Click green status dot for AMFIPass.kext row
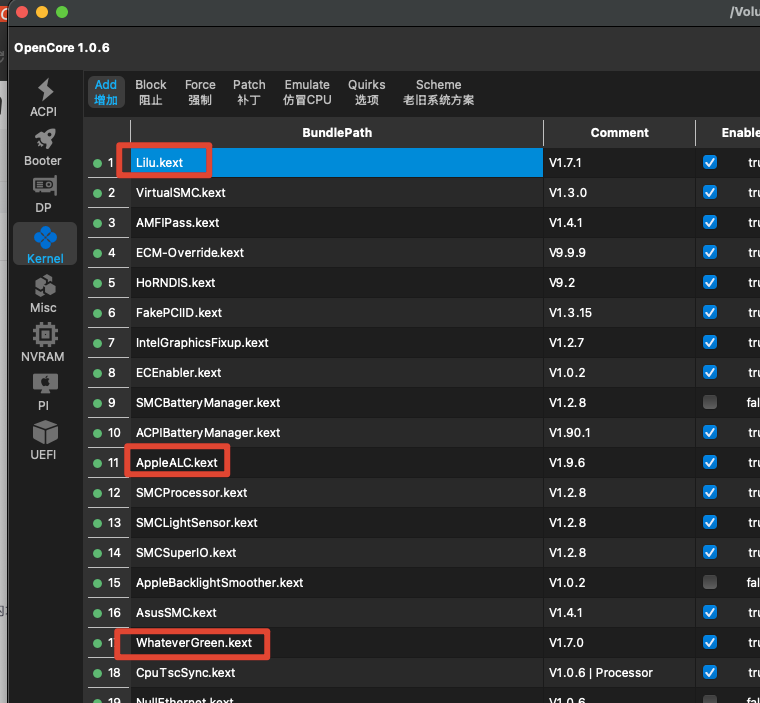The height and width of the screenshot is (703, 760). (97, 224)
